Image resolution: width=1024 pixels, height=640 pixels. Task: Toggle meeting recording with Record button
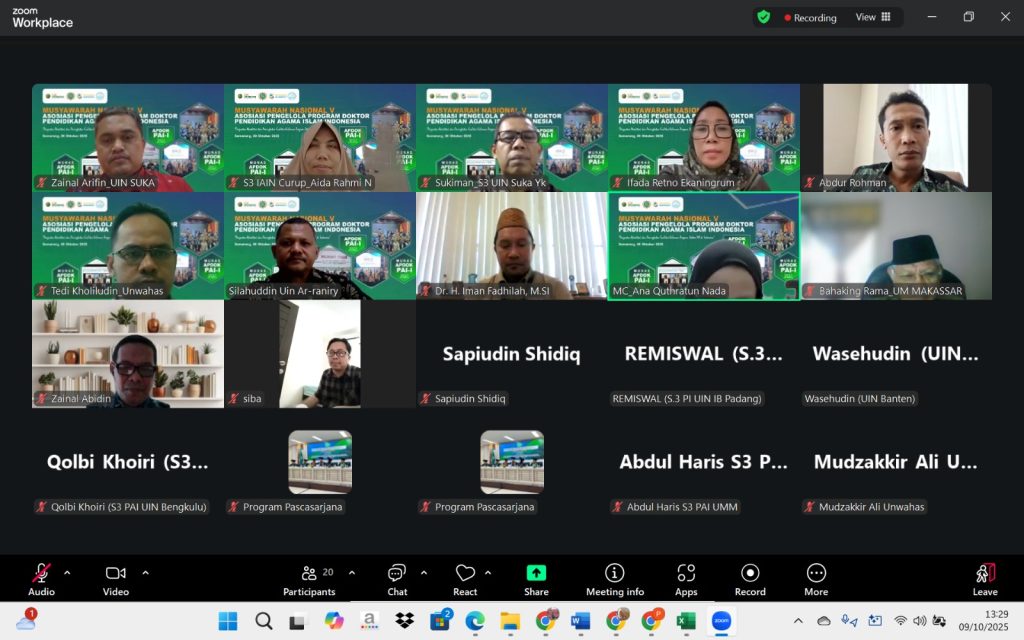[750, 579]
